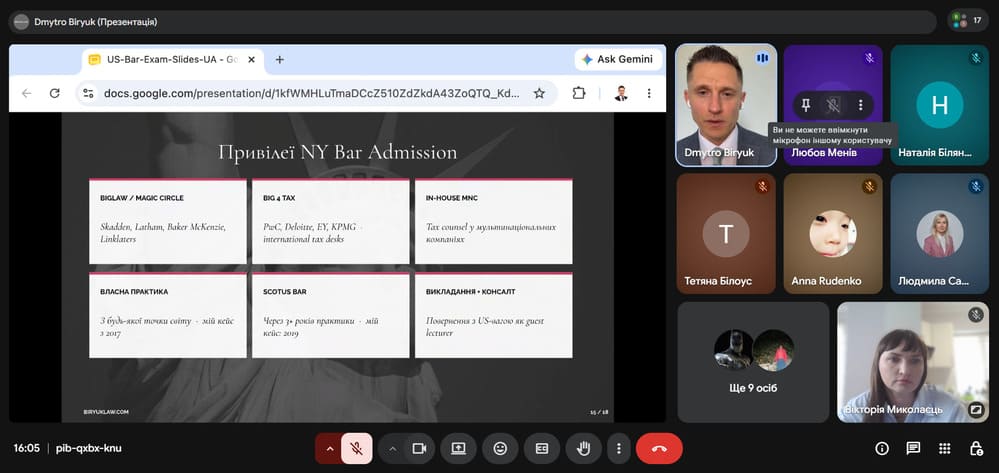
Task: Open the Chrome profile avatar
Action: 621,93
